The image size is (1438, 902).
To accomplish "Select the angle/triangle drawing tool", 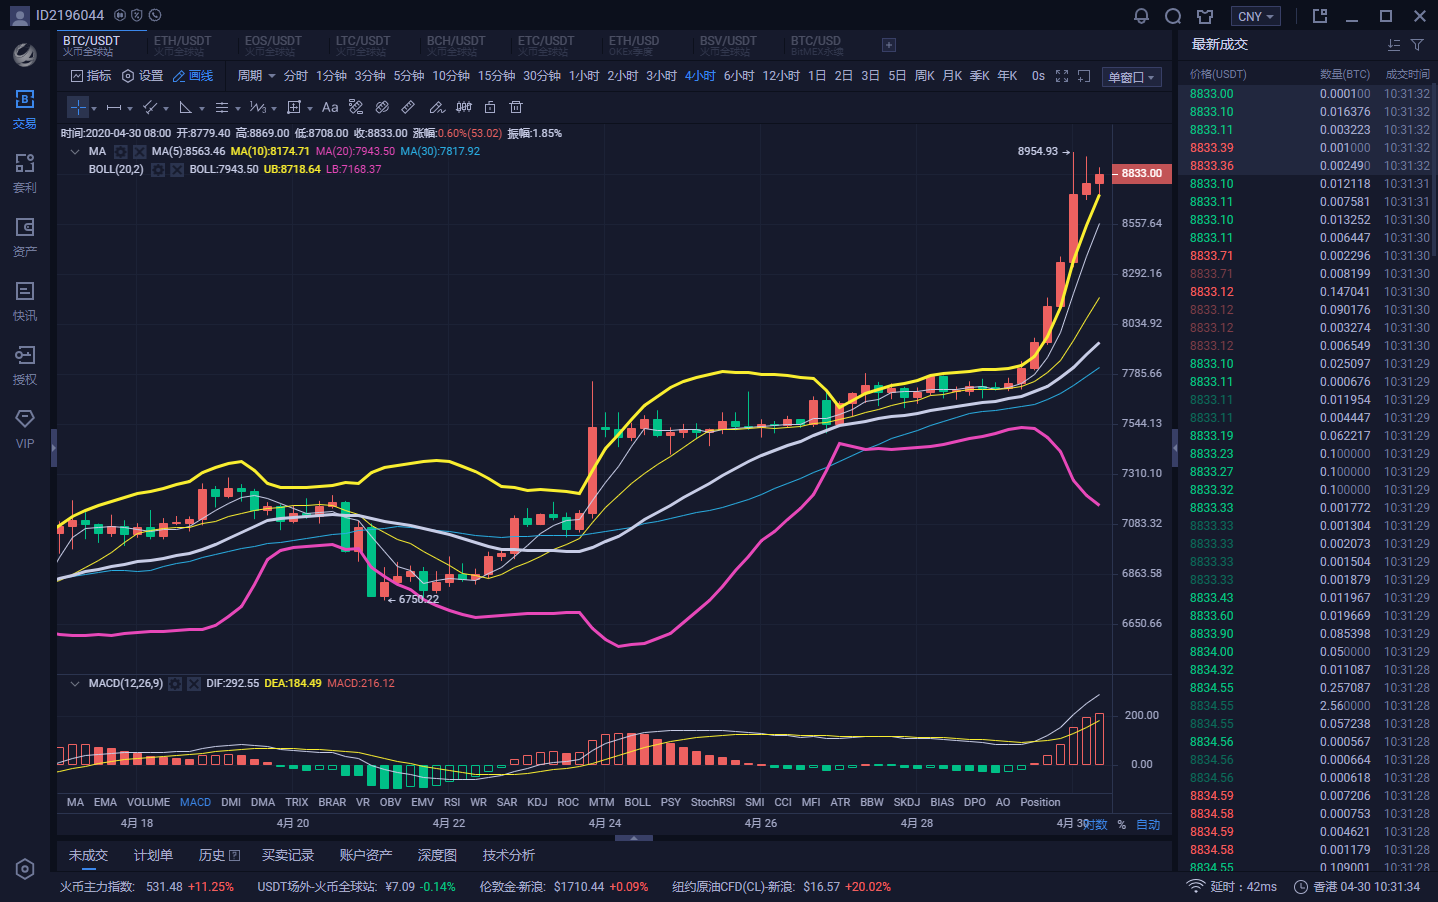I will [186, 107].
